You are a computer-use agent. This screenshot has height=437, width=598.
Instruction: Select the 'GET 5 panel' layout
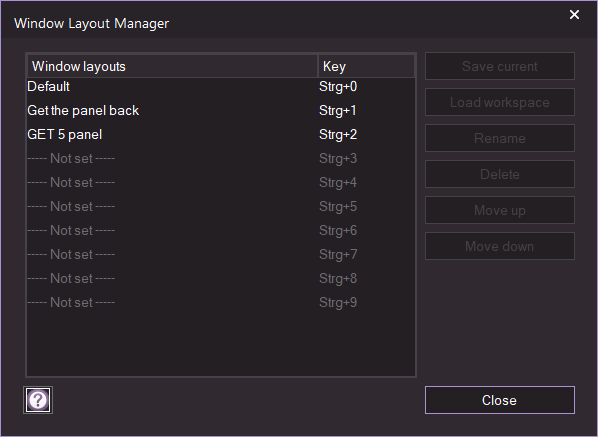point(221,135)
